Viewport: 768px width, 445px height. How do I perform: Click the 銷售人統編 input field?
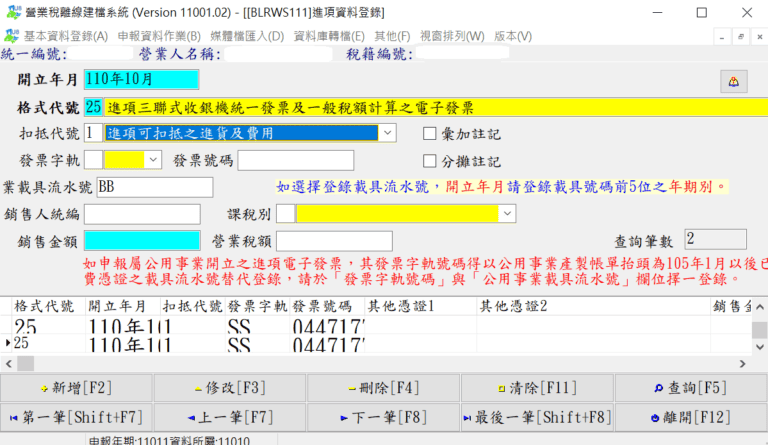click(142, 214)
